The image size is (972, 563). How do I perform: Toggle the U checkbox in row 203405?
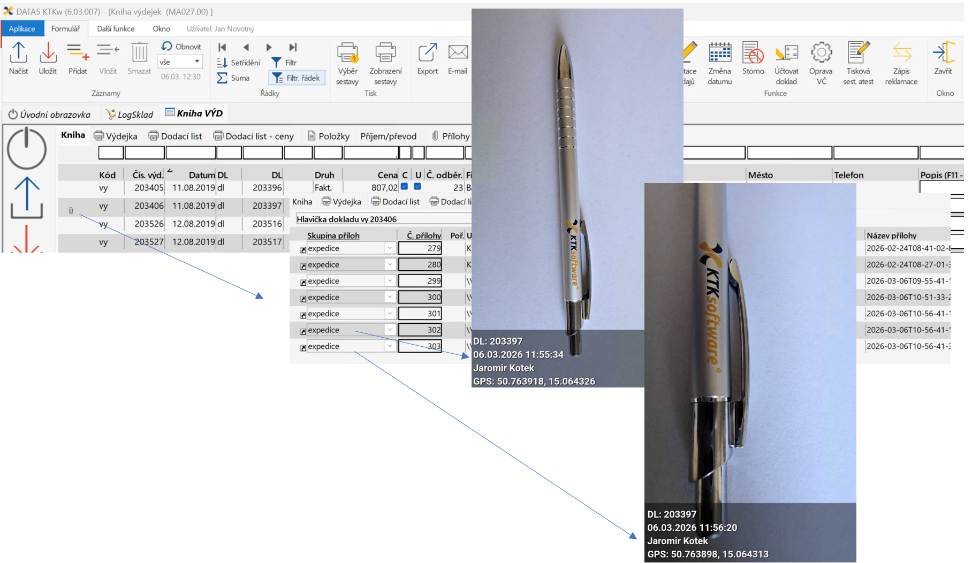click(418, 186)
